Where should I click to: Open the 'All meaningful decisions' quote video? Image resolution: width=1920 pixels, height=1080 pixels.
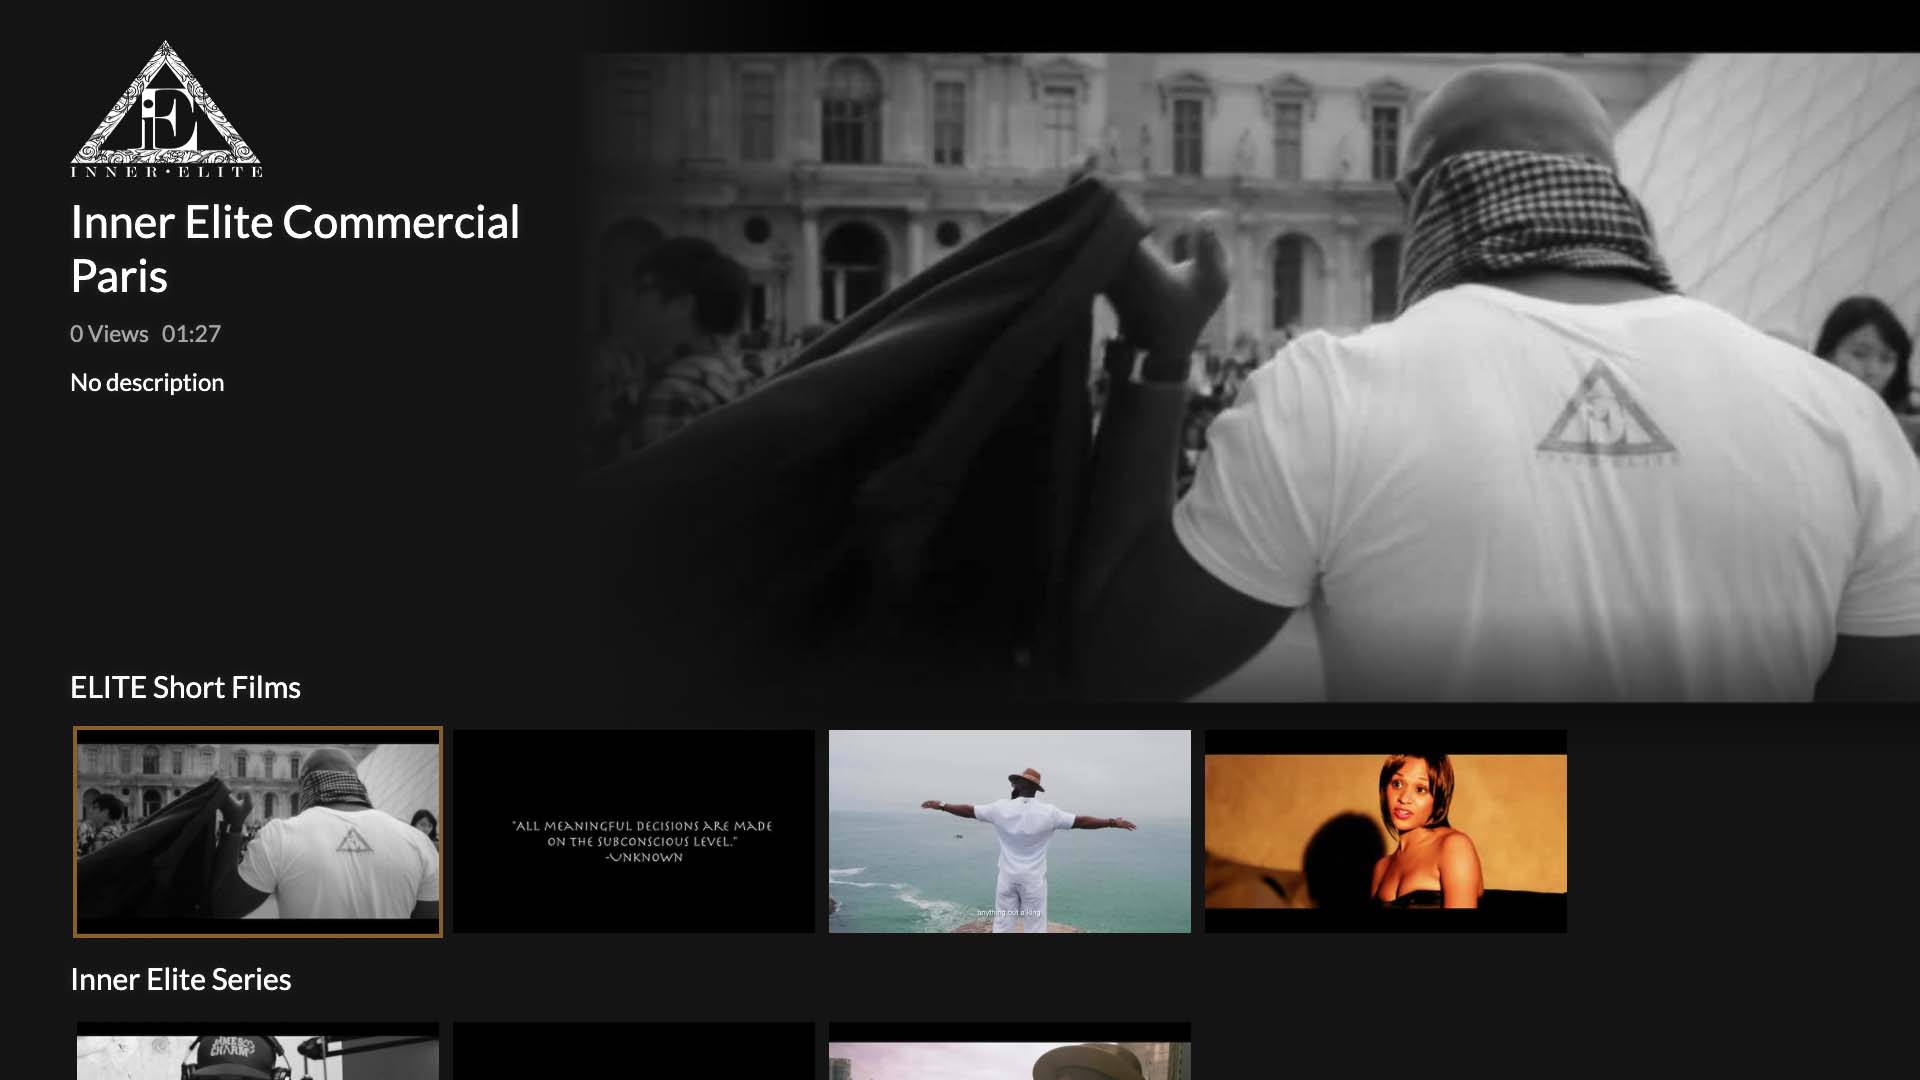coord(634,832)
